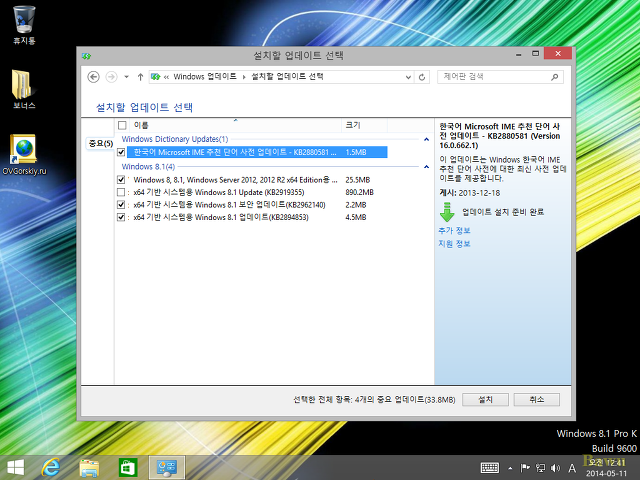The width and height of the screenshot is (640, 480).
Task: Uncheck the KB2880581 IME dictionary update
Action: tap(121, 152)
